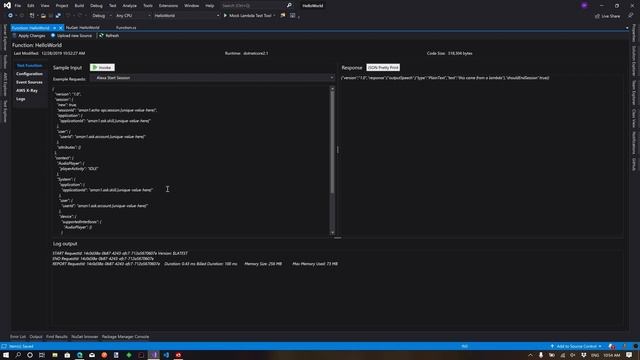Click the Invoke button
The height and width of the screenshot is (360, 640).
[x=102, y=67]
